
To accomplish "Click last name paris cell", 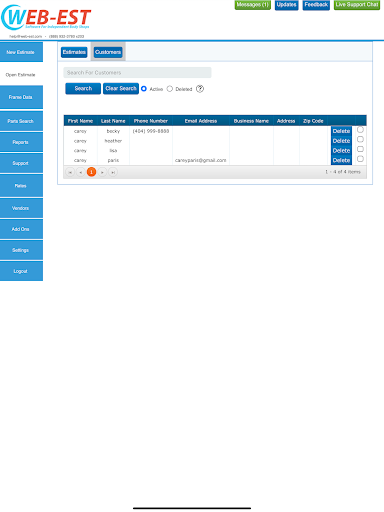I will coord(113,160).
